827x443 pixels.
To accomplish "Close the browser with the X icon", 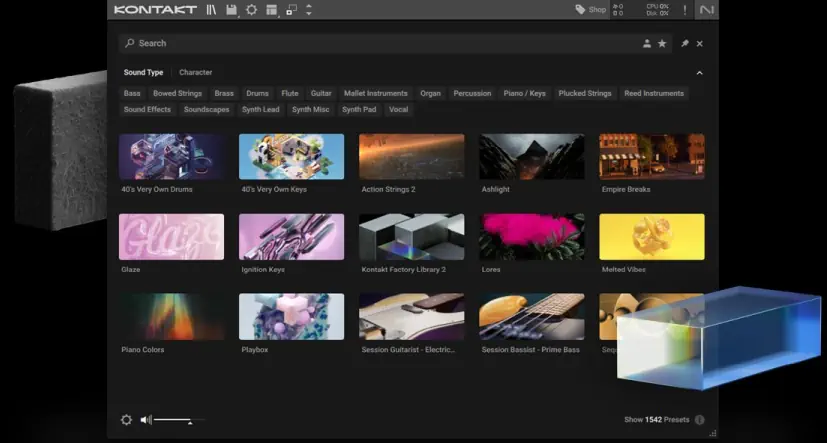I will (x=699, y=44).
